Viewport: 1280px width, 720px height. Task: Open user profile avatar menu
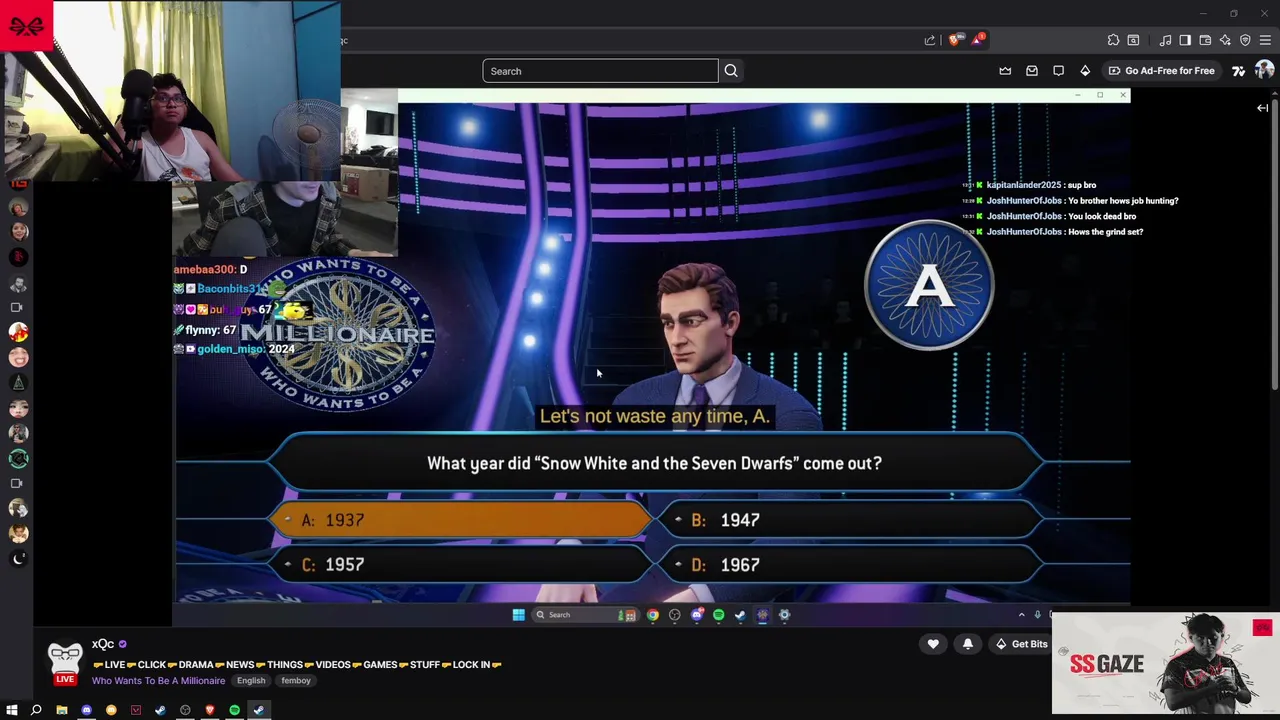(1264, 70)
